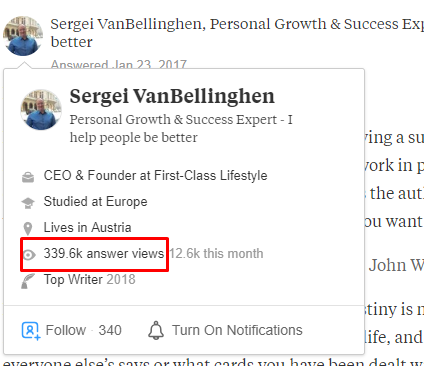Open Sergei VanBellinghen bold name in card
Screen dimensions: 424x366
click(x=172, y=96)
